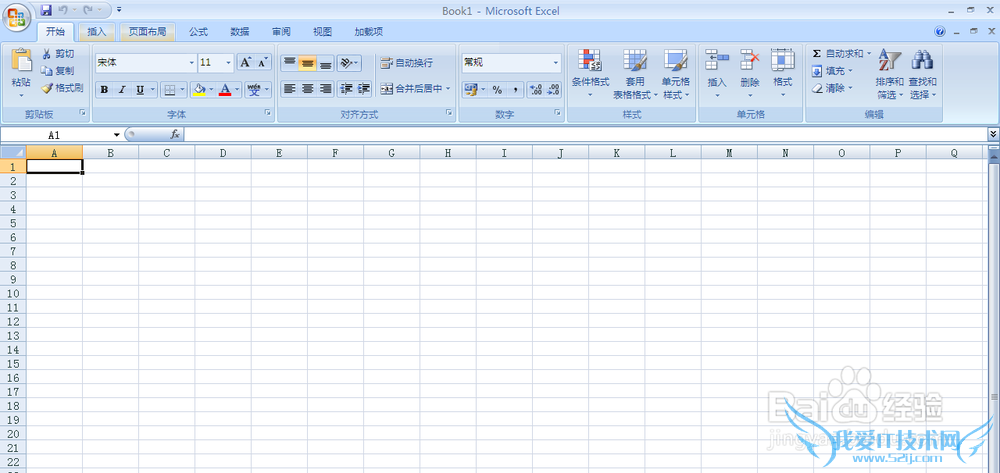Switch to the 公式 (Formulas) tab

198,31
